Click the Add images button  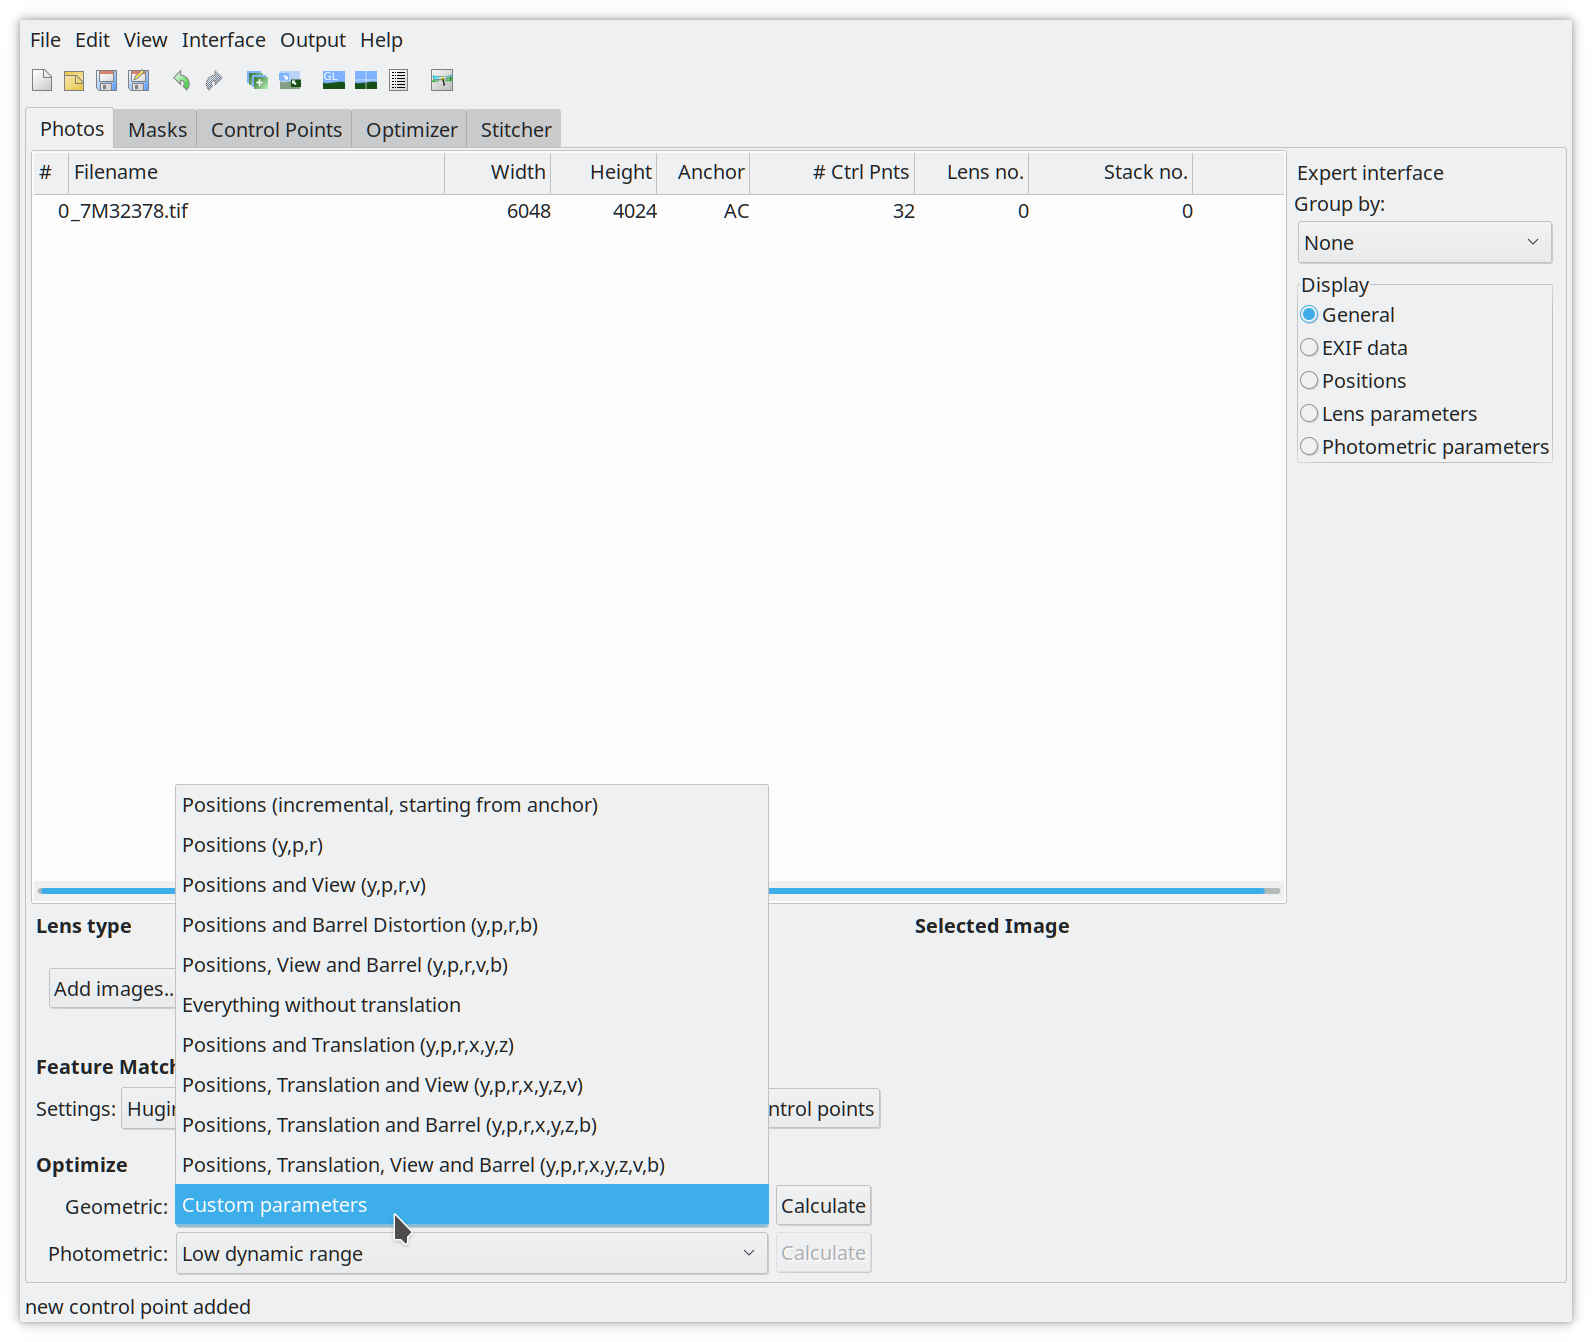point(113,989)
